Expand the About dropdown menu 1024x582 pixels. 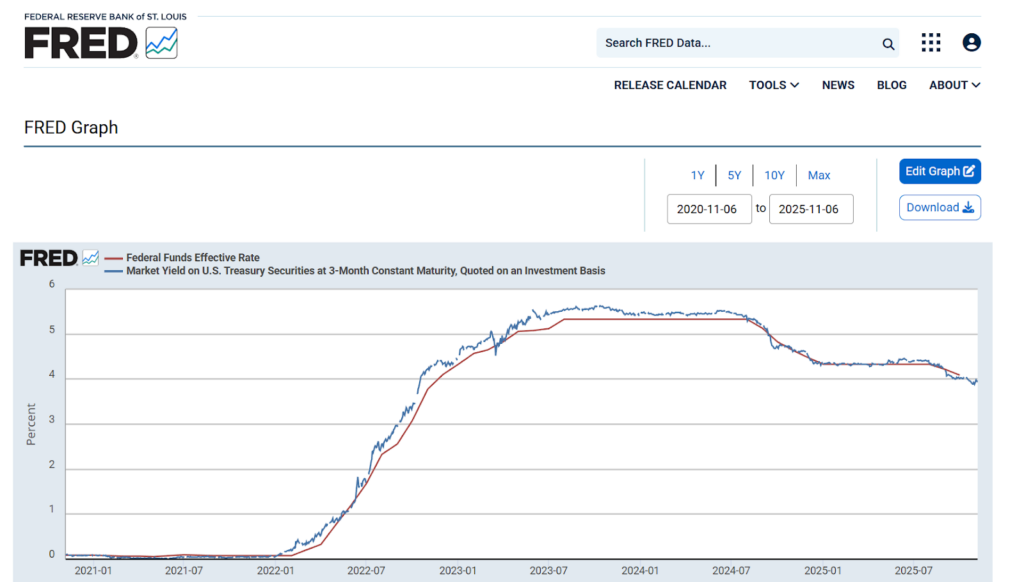(x=954, y=85)
